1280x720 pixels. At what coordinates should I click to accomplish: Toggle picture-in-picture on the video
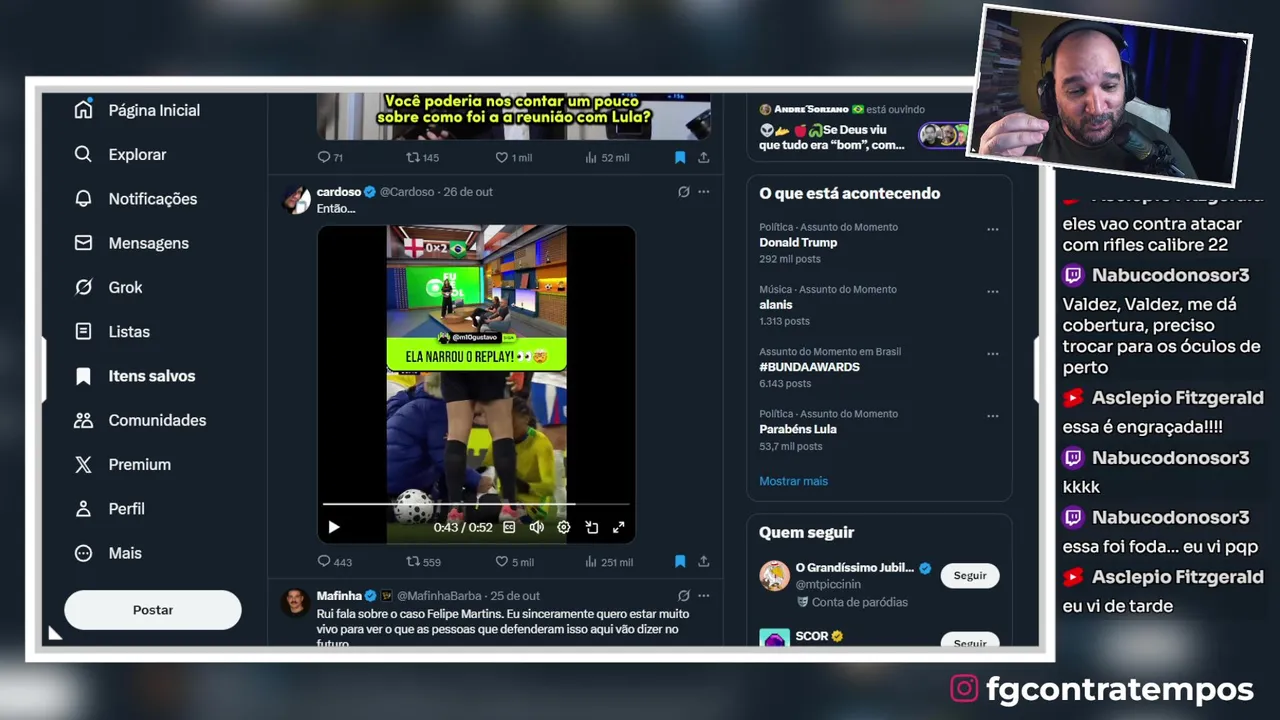pyautogui.click(x=591, y=527)
